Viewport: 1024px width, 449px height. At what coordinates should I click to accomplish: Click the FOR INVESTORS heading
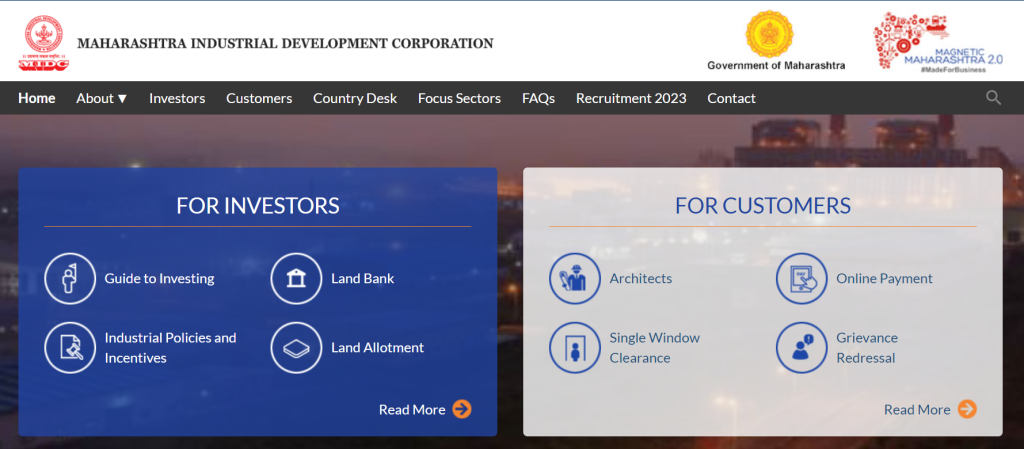pos(258,206)
